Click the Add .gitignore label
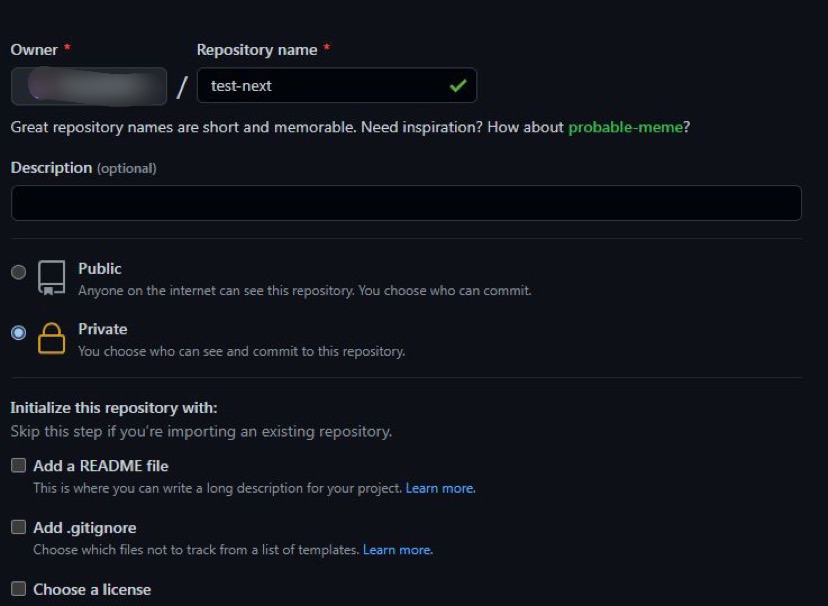Viewport: 828px width, 606px height. (85, 528)
